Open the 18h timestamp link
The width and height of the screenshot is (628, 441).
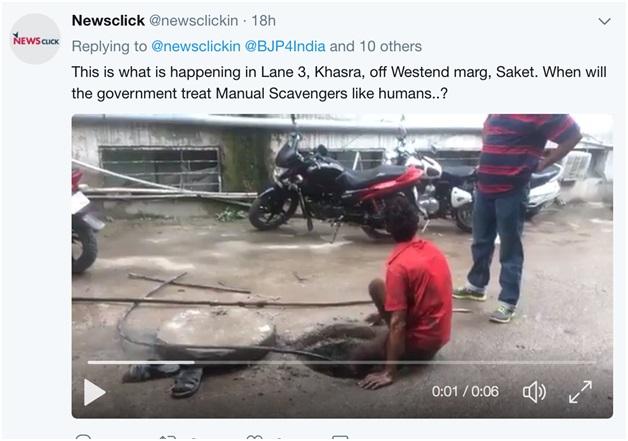coord(263,20)
